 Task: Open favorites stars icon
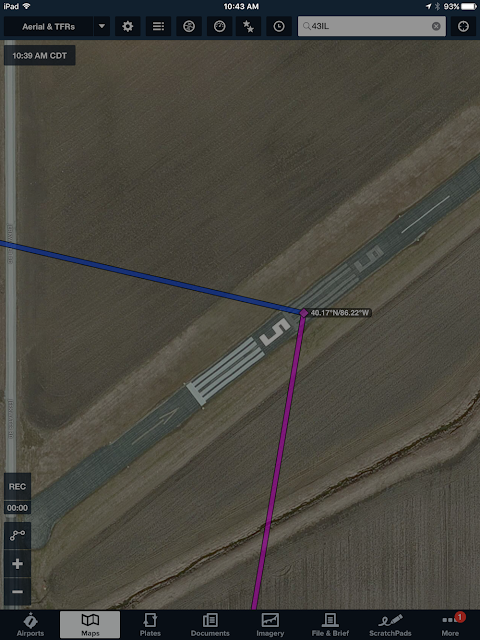tap(248, 27)
